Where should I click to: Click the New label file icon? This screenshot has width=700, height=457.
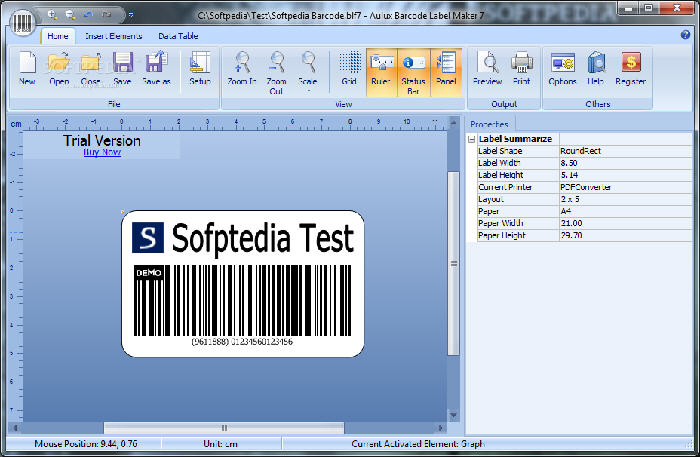[x=27, y=68]
